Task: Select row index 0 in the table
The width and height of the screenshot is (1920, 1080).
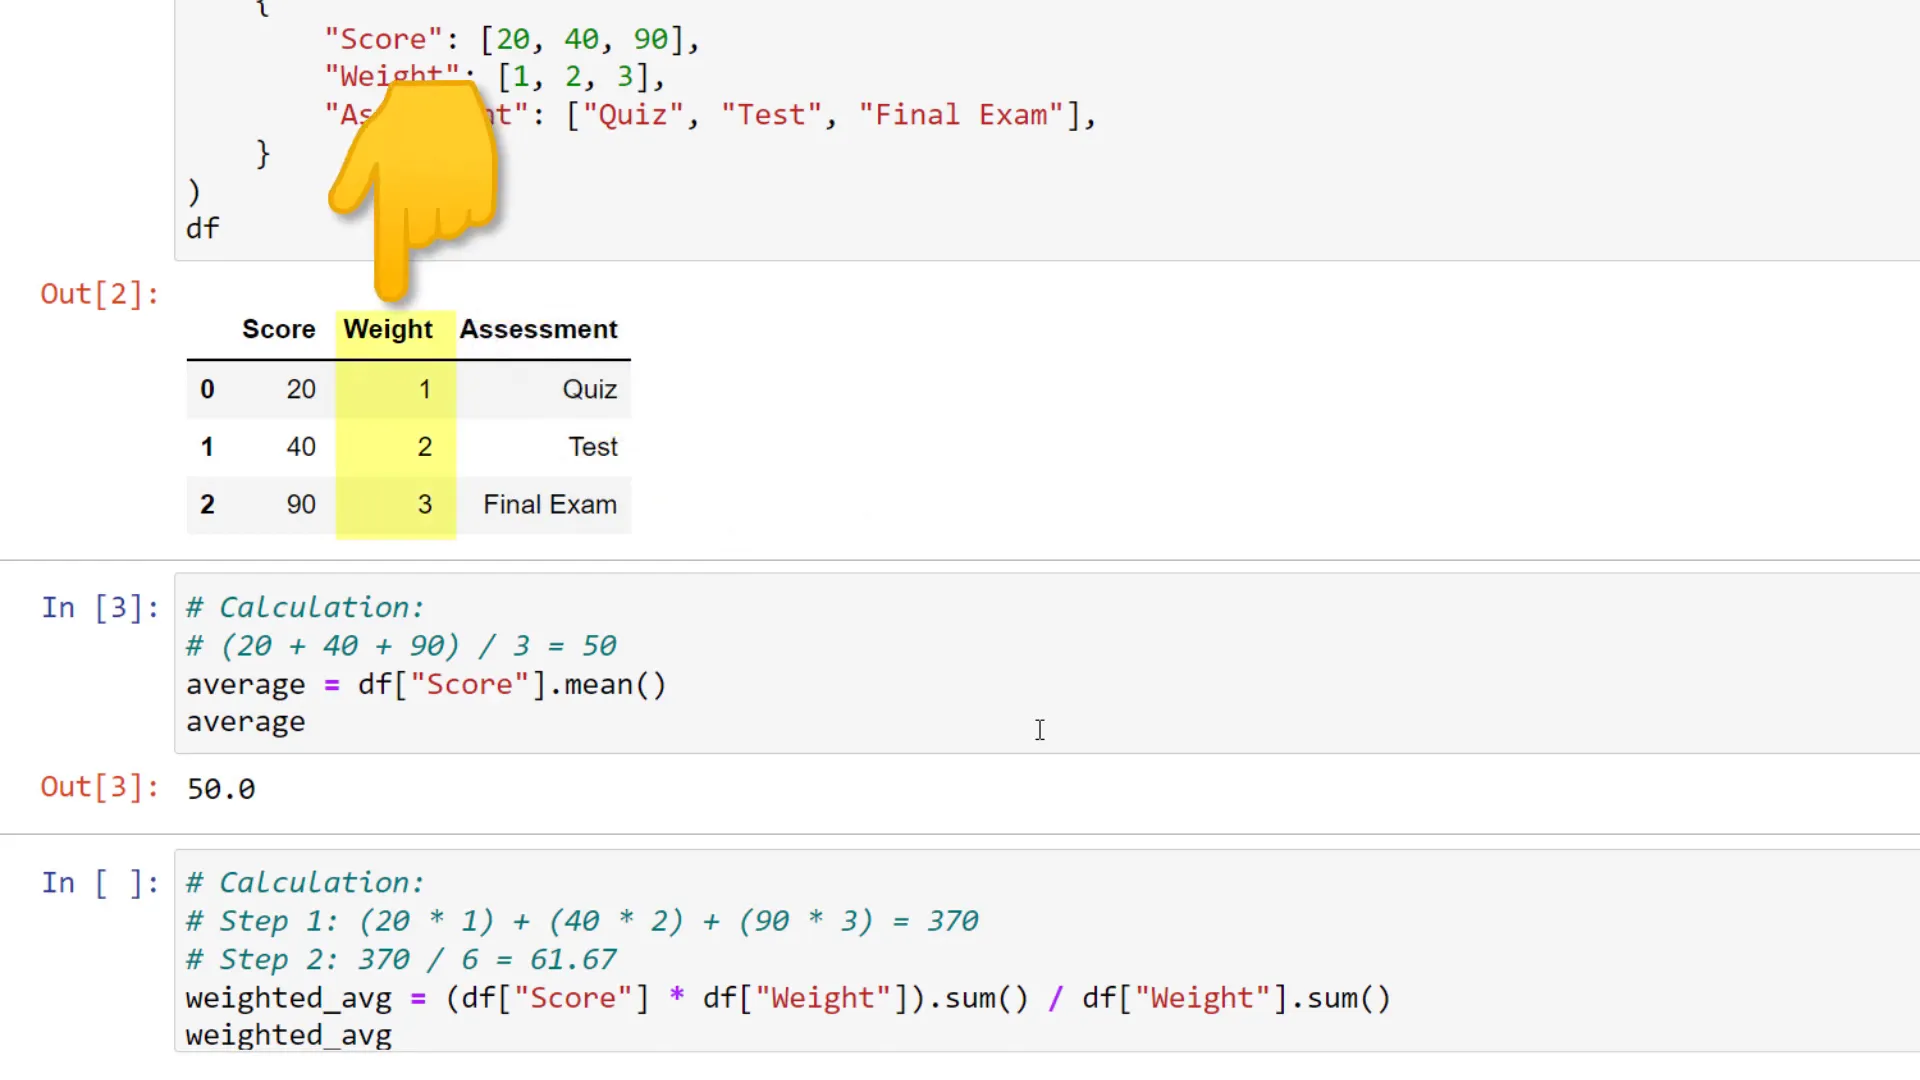Action: pyautogui.click(x=207, y=389)
